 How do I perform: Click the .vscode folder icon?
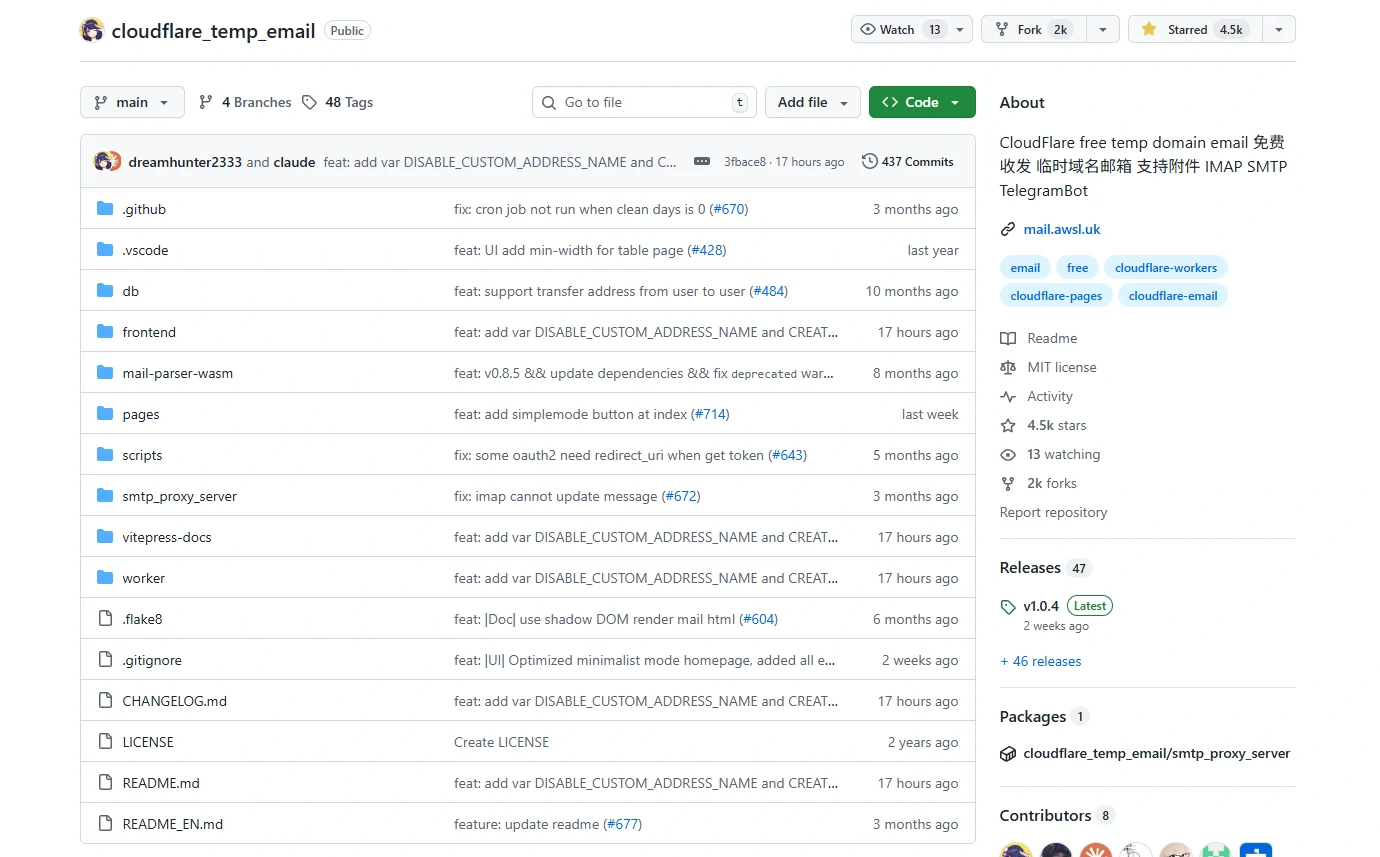tap(105, 250)
